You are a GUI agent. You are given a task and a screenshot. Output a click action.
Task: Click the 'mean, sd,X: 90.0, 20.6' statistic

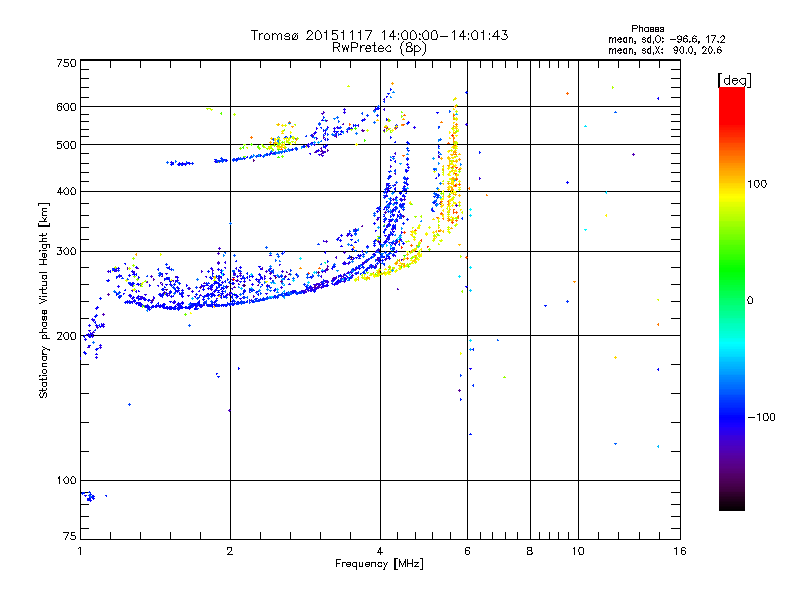point(665,50)
